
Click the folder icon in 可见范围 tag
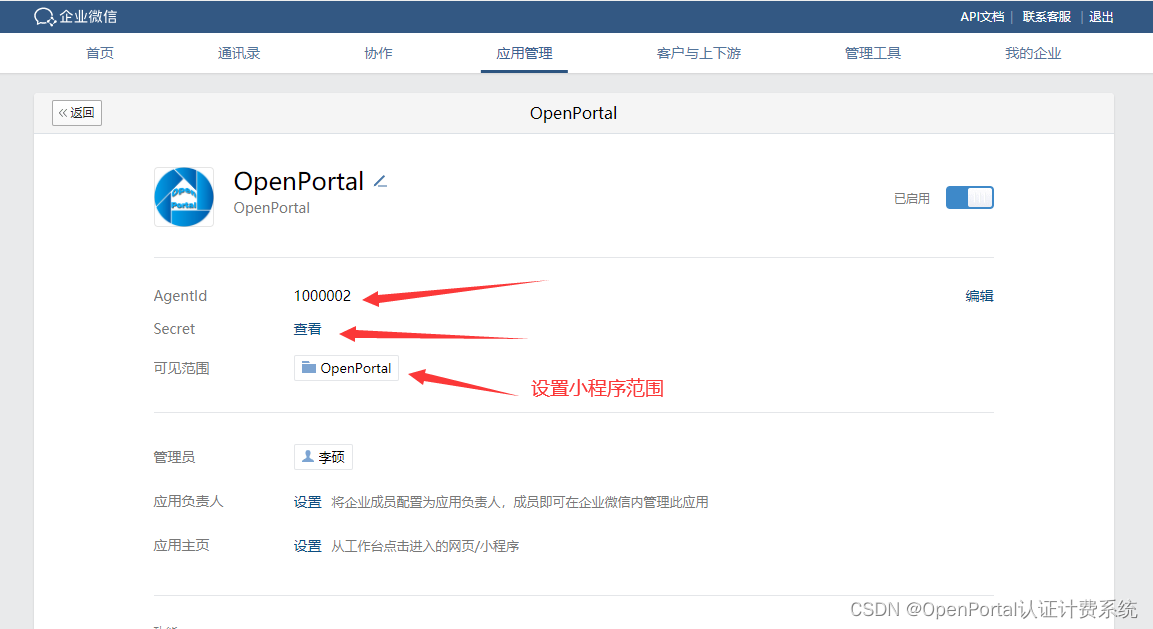click(x=309, y=367)
